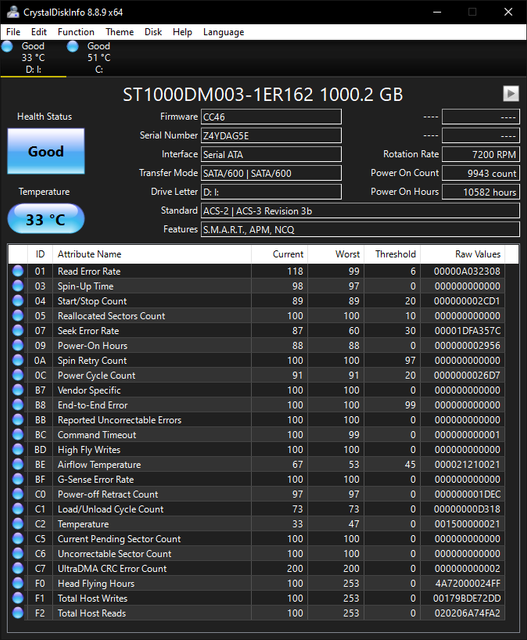Viewport: 527px width, 640px height.
Task: Click the Good health status button
Action: coord(46,151)
